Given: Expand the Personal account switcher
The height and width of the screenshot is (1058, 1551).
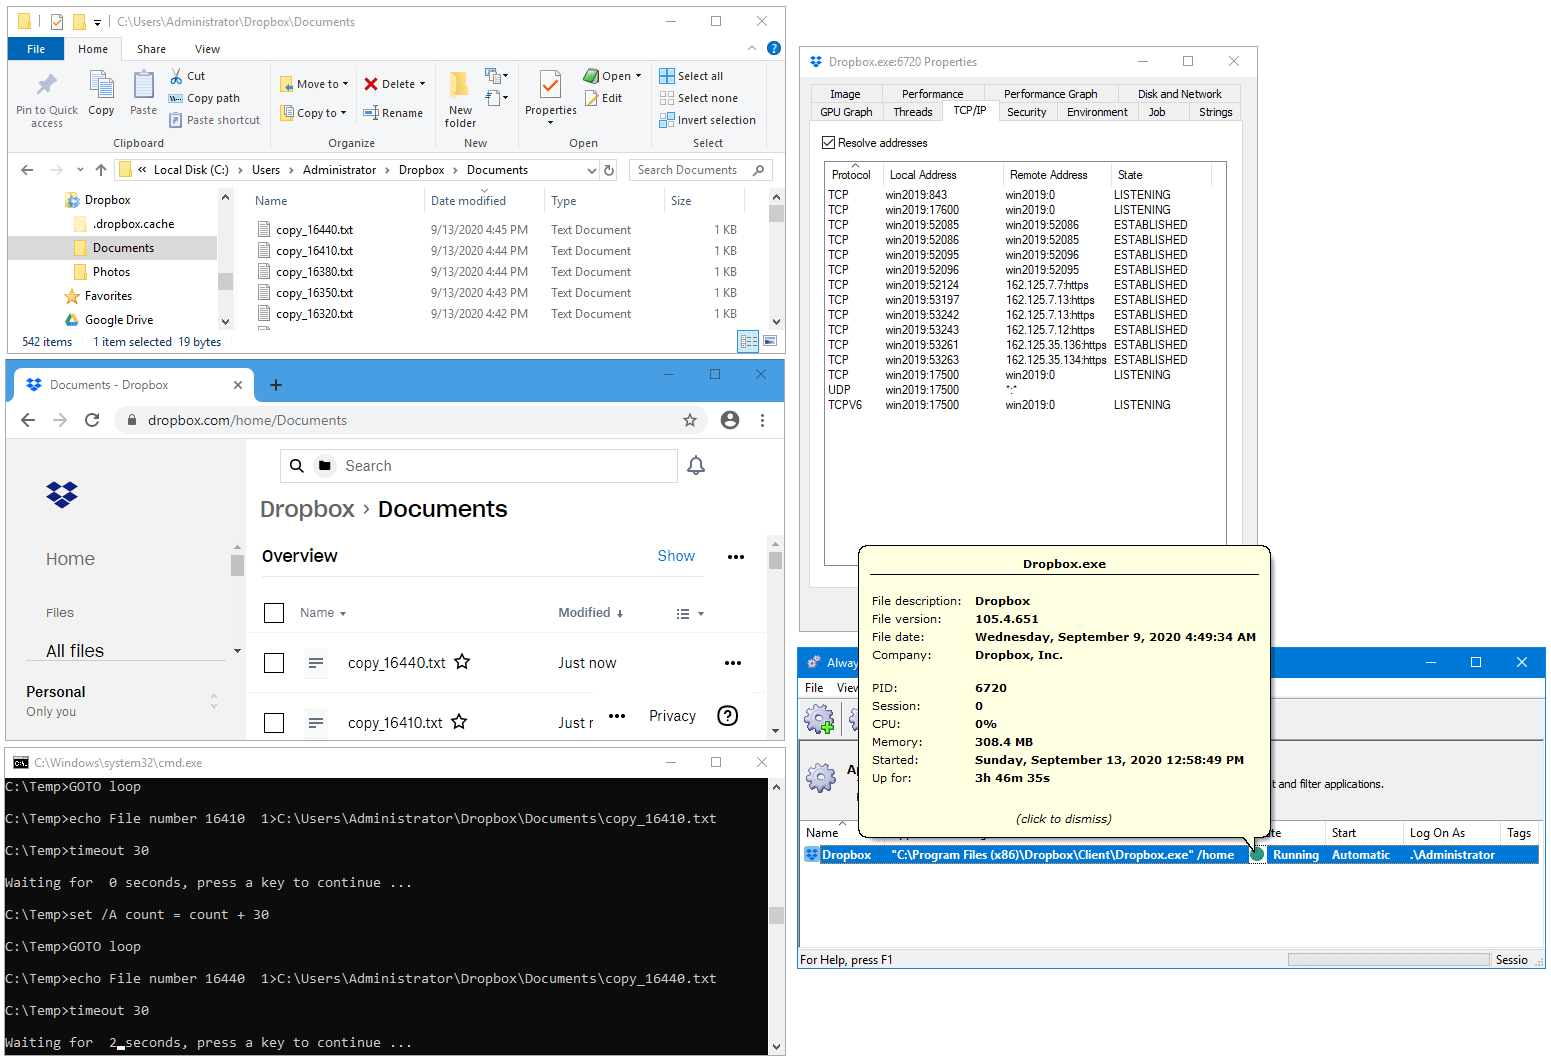Looking at the screenshot, I should [x=214, y=701].
